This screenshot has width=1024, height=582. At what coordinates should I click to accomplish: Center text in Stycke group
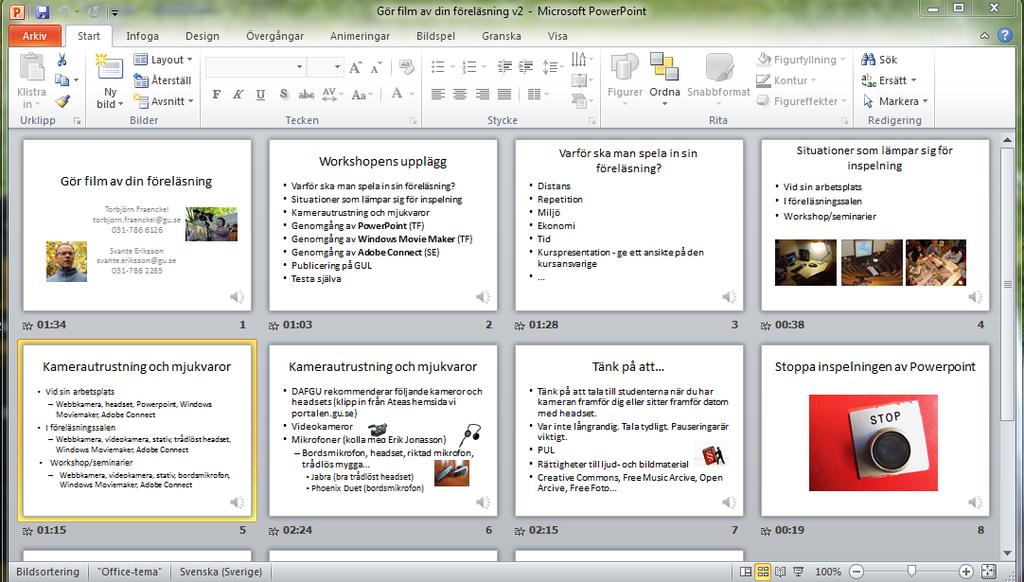click(x=460, y=94)
